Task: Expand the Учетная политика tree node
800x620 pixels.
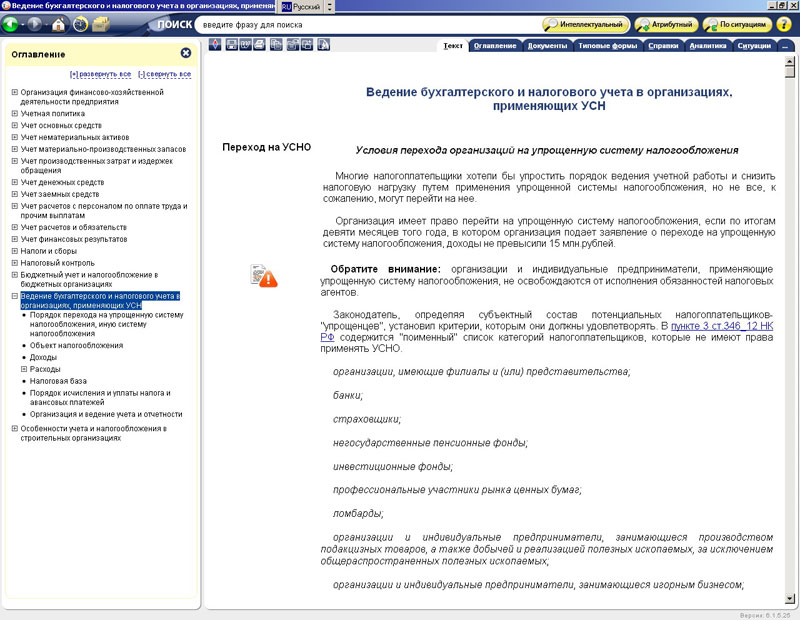Action: click(15, 114)
